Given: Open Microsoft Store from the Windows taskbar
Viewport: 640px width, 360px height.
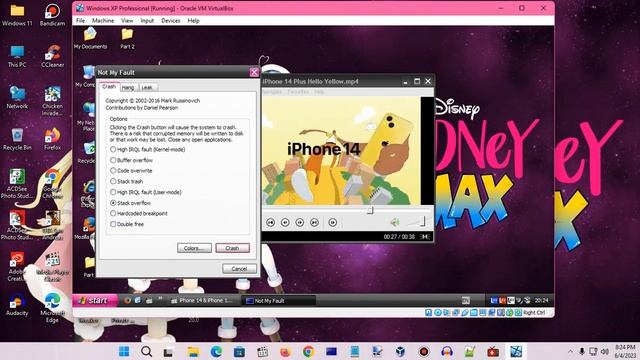Looking at the screenshot, I should pyautogui.click(x=240, y=351).
